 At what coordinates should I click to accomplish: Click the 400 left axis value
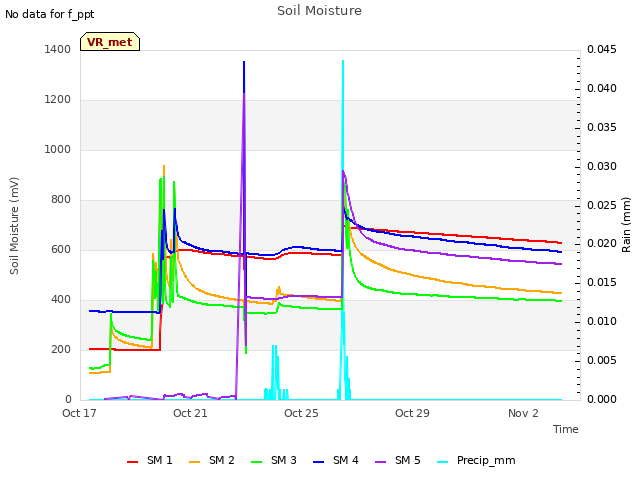61,300
